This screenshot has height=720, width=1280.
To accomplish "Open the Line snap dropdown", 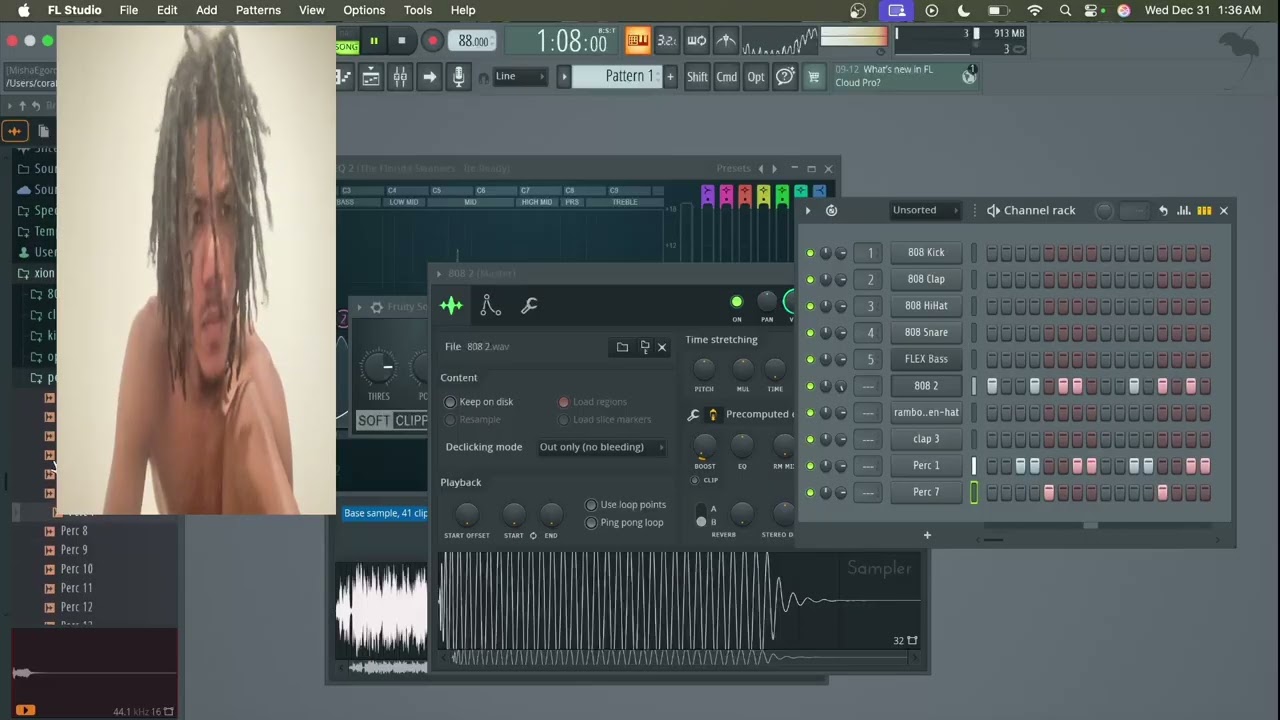I will click(520, 77).
